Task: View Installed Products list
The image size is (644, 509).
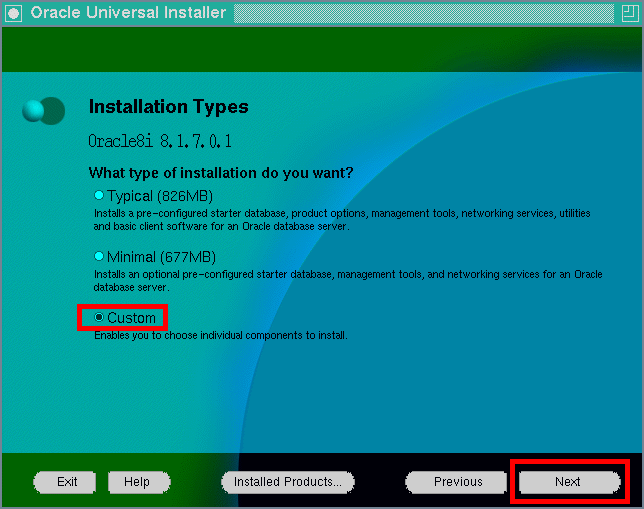Action: coord(287,482)
